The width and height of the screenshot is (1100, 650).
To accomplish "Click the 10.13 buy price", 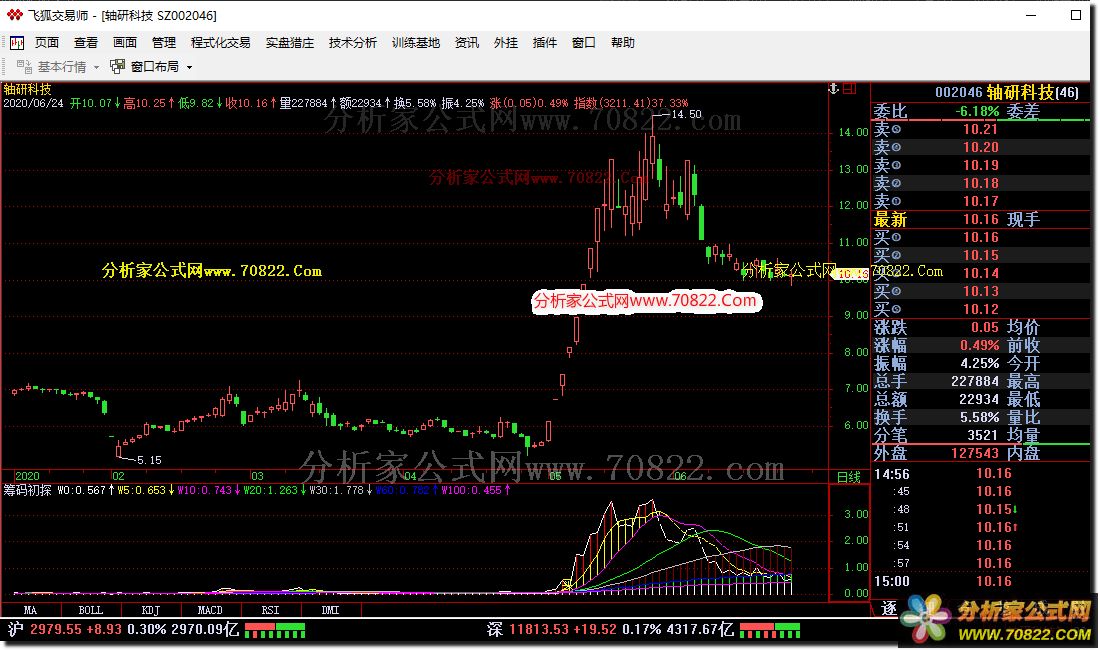I will pyautogui.click(x=980, y=291).
